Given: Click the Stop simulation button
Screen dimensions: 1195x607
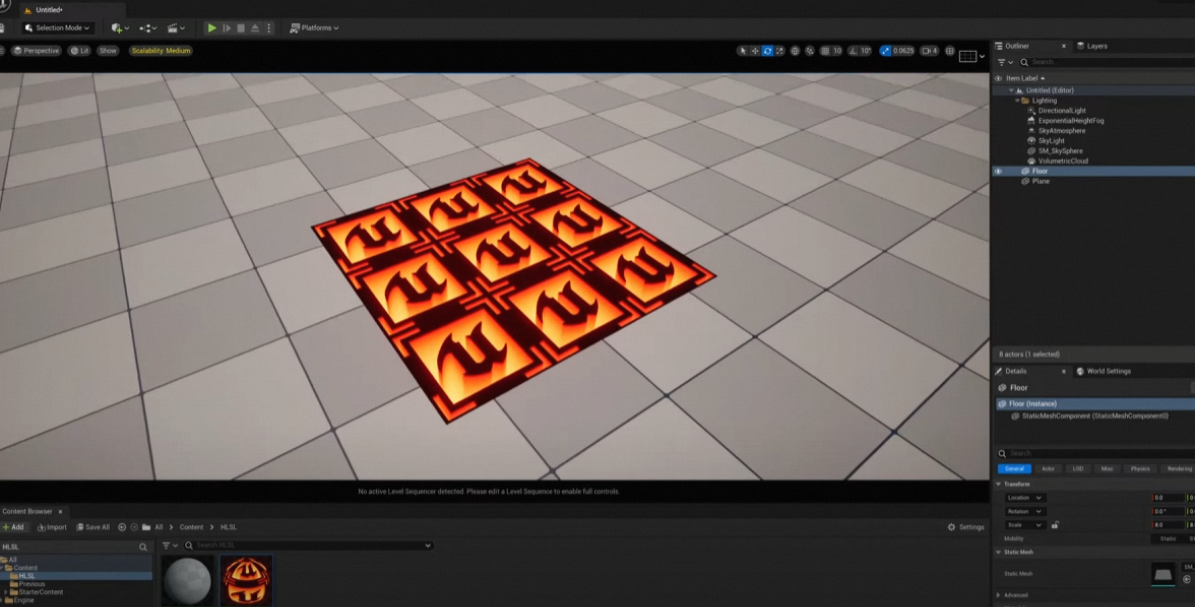Looking at the screenshot, I should (241, 28).
